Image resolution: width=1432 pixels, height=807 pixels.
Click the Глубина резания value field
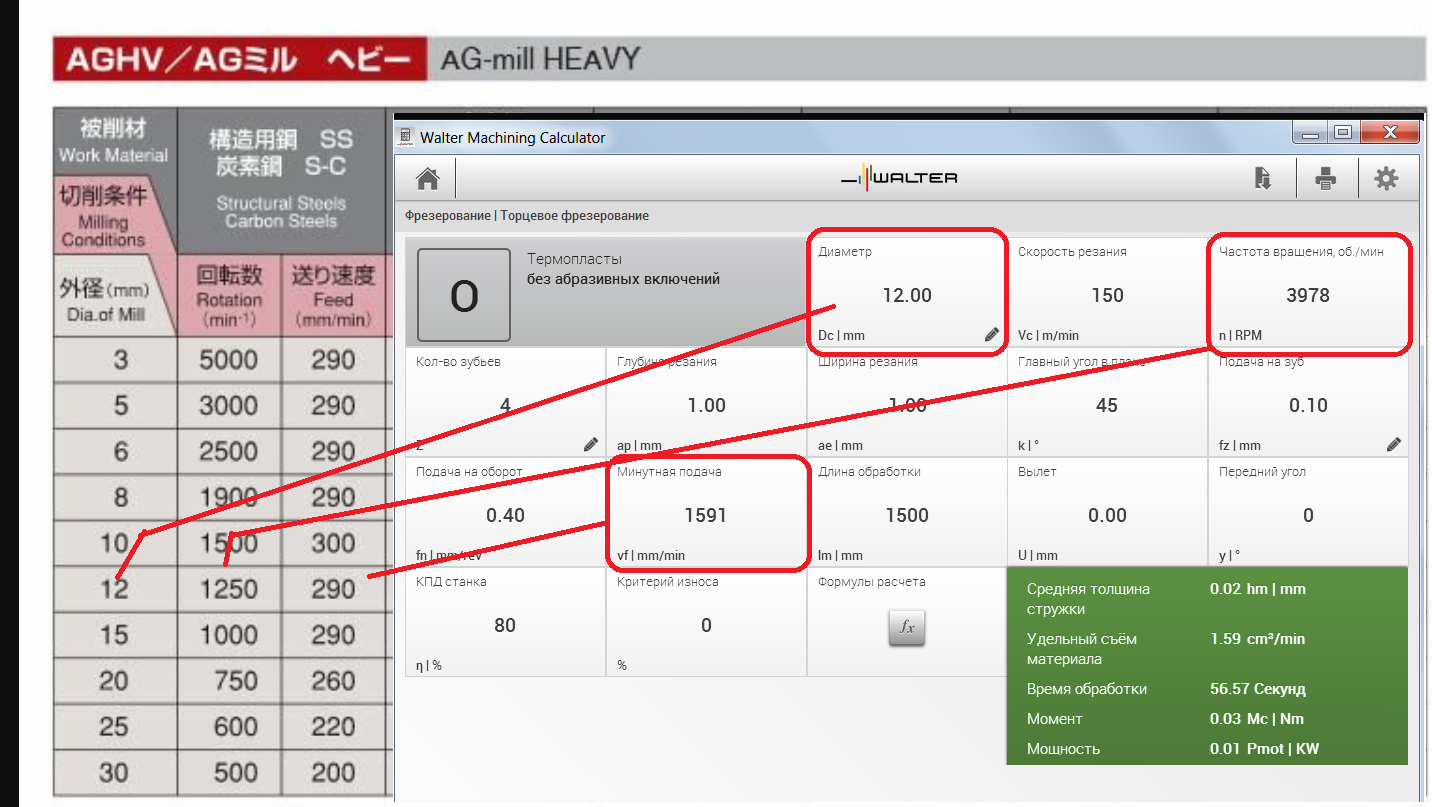pos(706,405)
